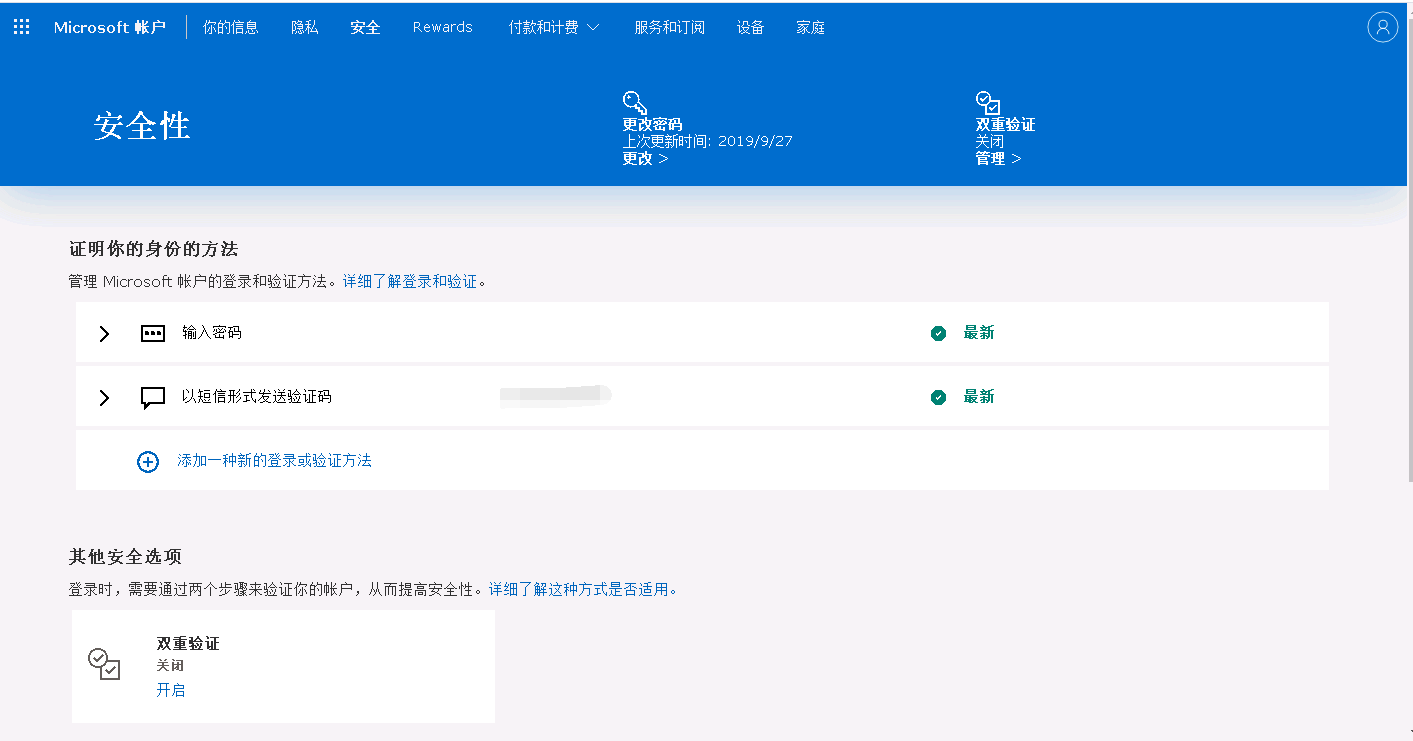The width and height of the screenshot is (1413, 741).
Task: Switch to the 设备 page
Action: coord(750,27)
